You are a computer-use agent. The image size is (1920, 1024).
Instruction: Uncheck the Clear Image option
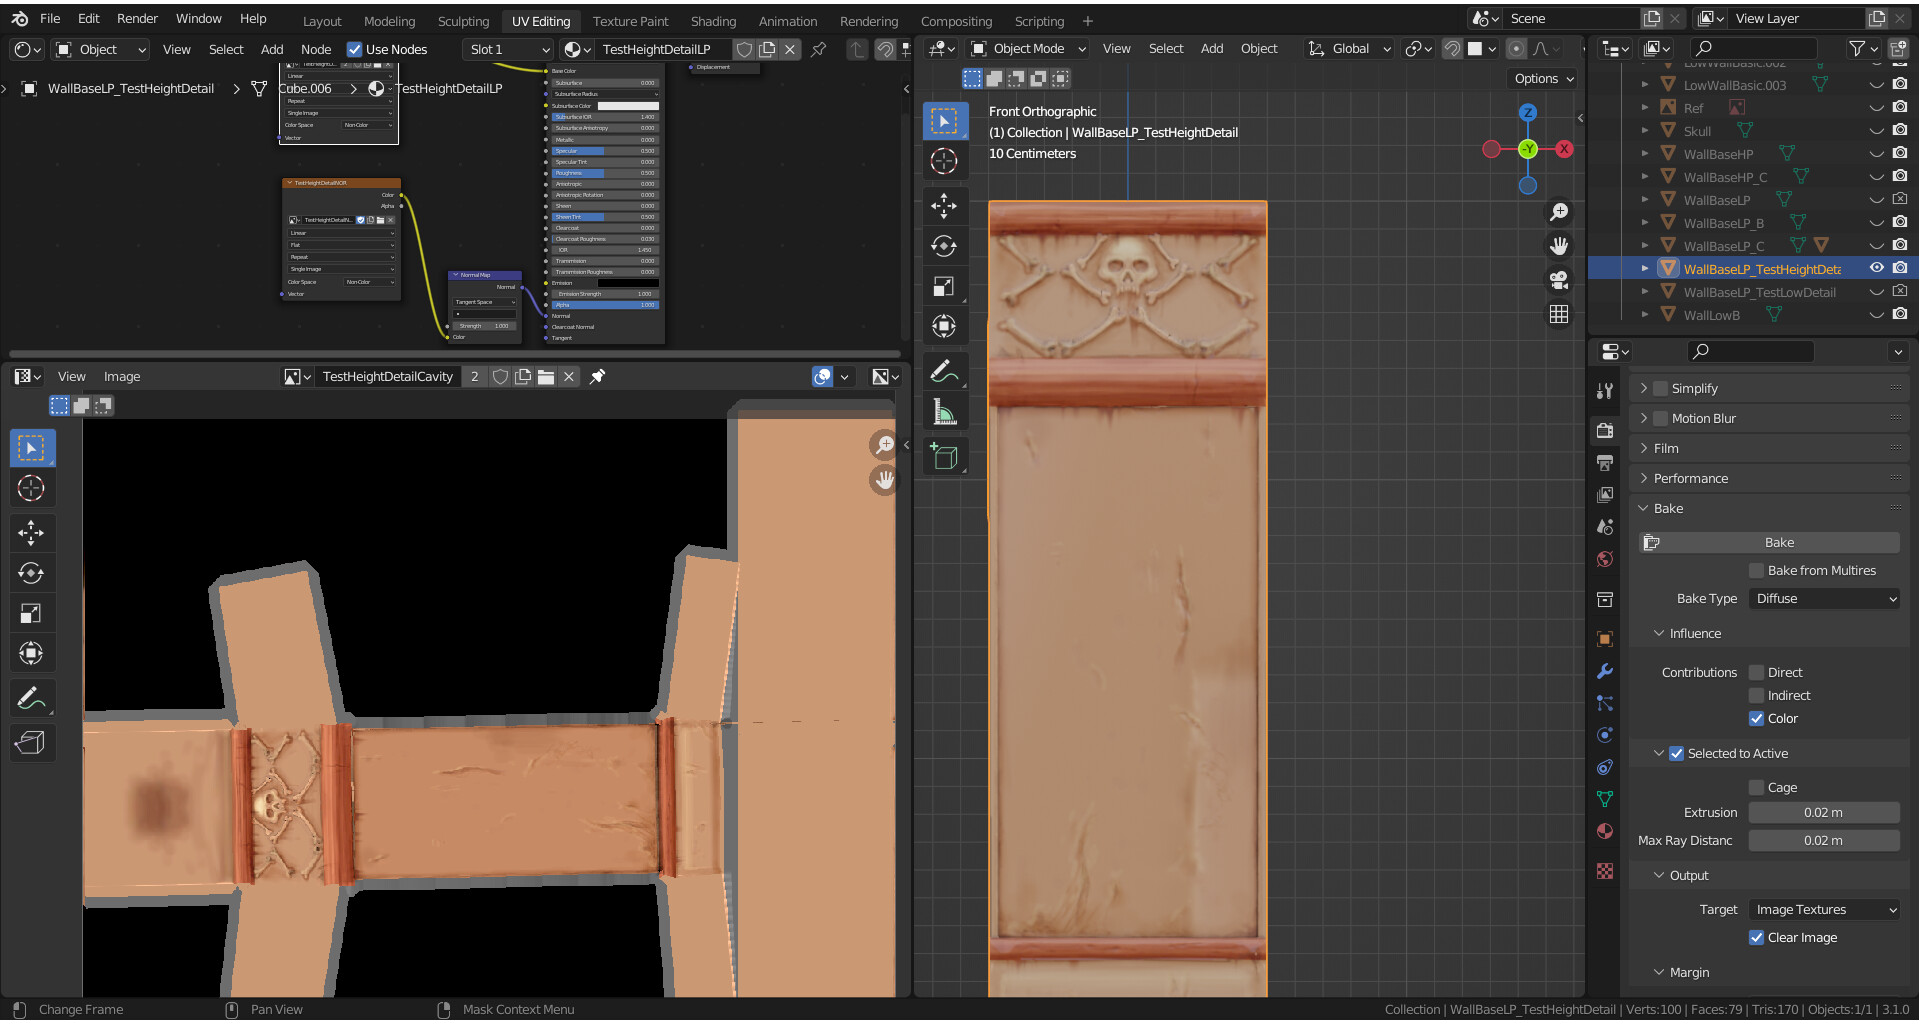1757,937
